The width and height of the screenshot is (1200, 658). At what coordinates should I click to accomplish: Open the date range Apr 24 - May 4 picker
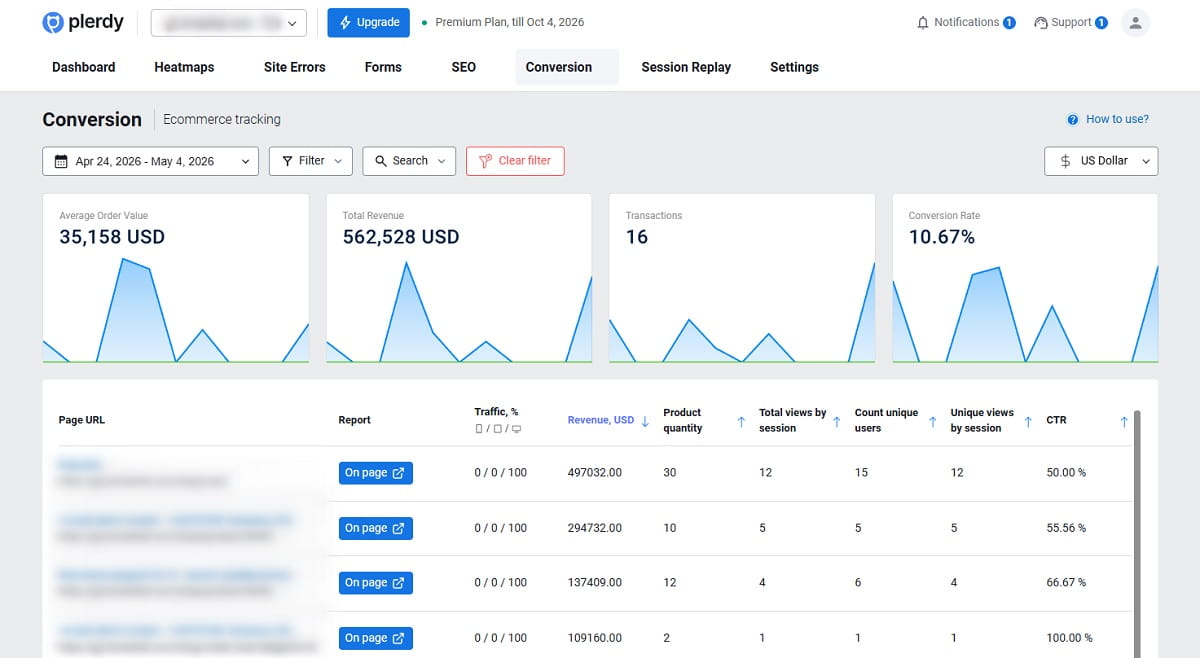(150, 161)
